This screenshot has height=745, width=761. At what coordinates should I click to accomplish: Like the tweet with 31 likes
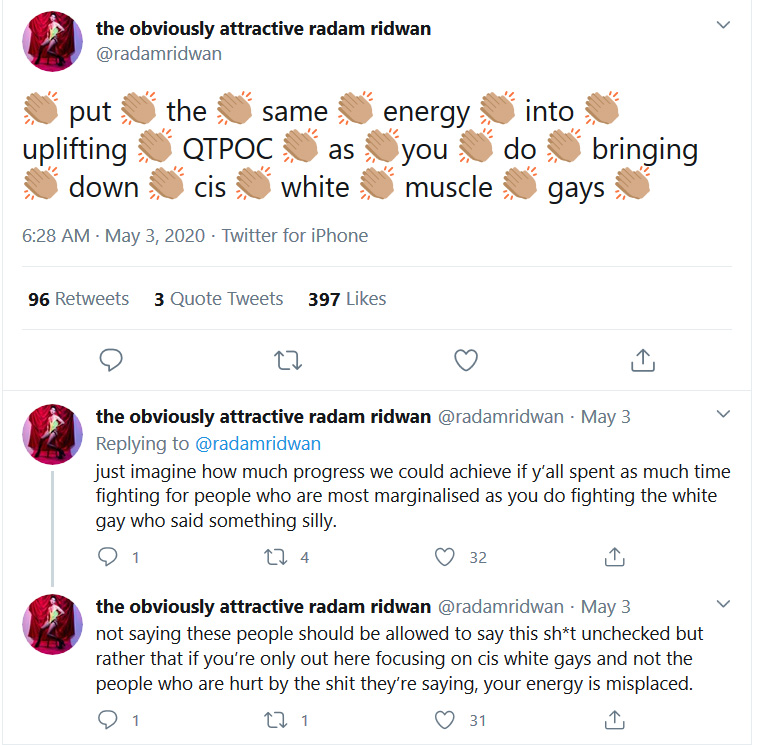coord(445,720)
